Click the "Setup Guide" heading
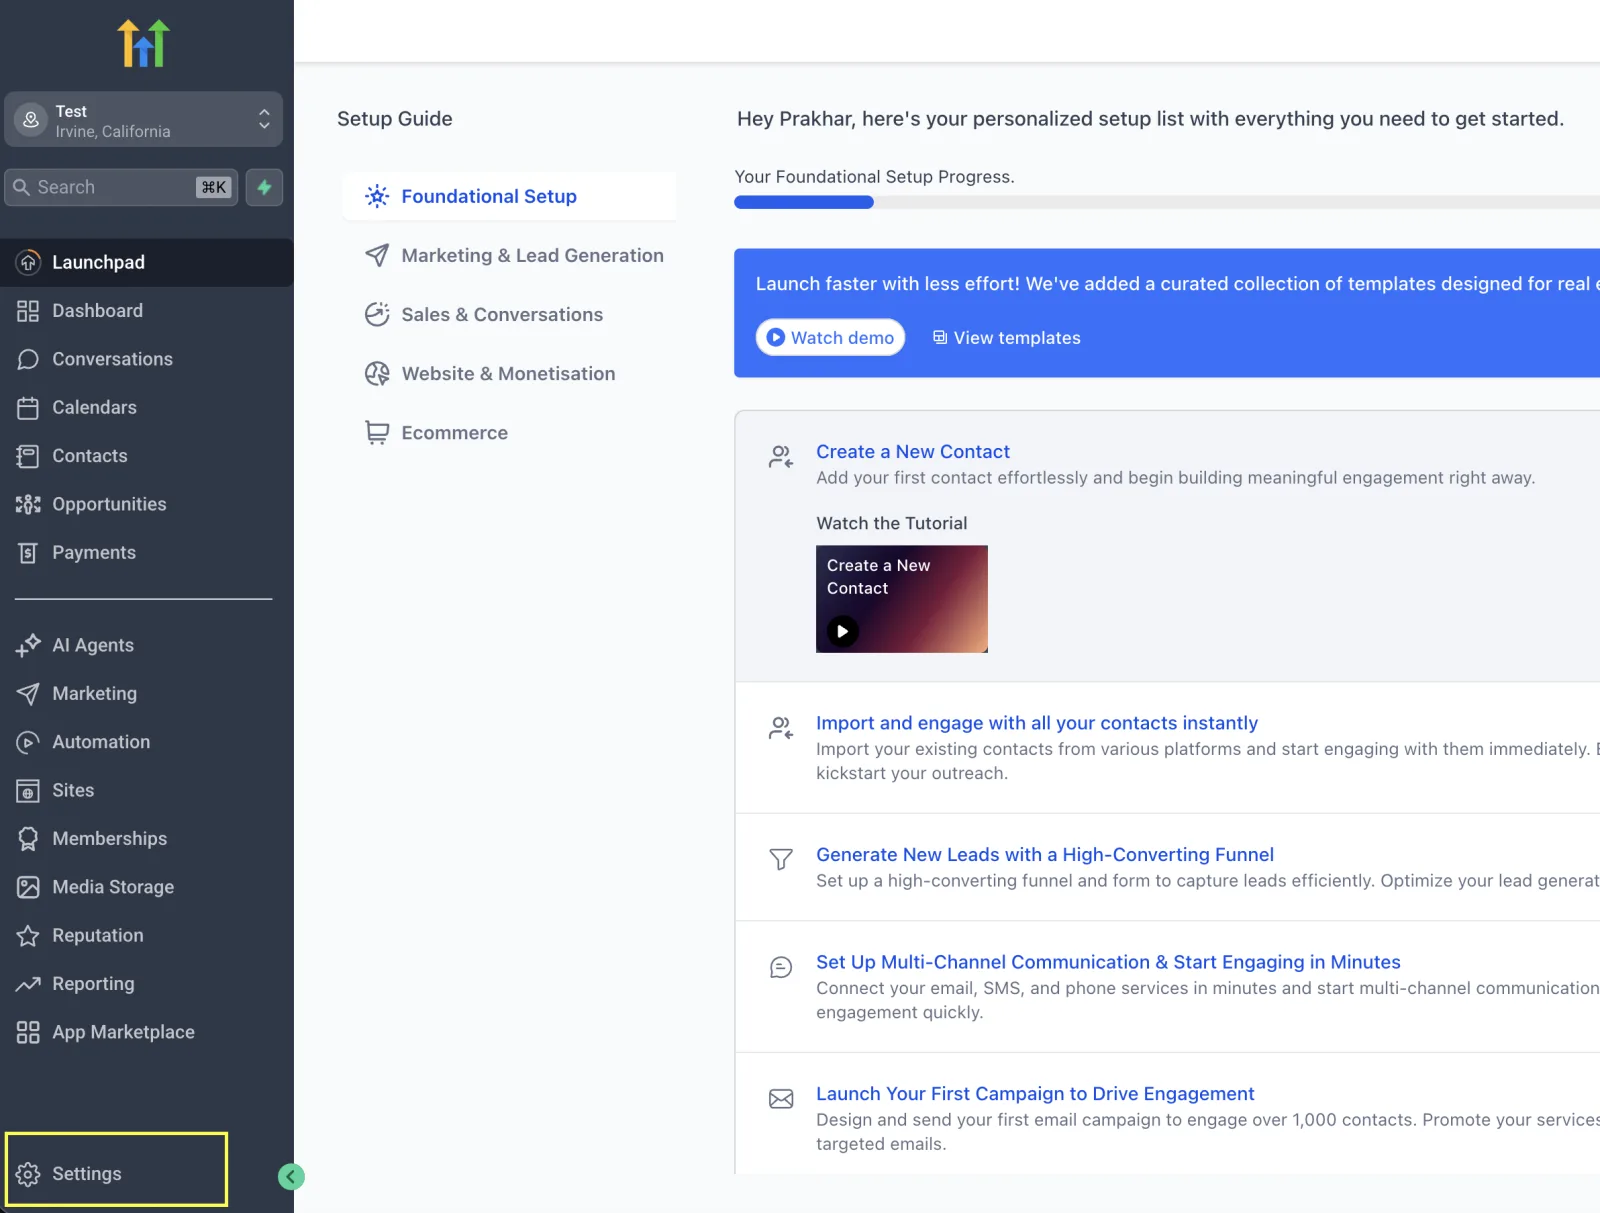 [x=395, y=119]
